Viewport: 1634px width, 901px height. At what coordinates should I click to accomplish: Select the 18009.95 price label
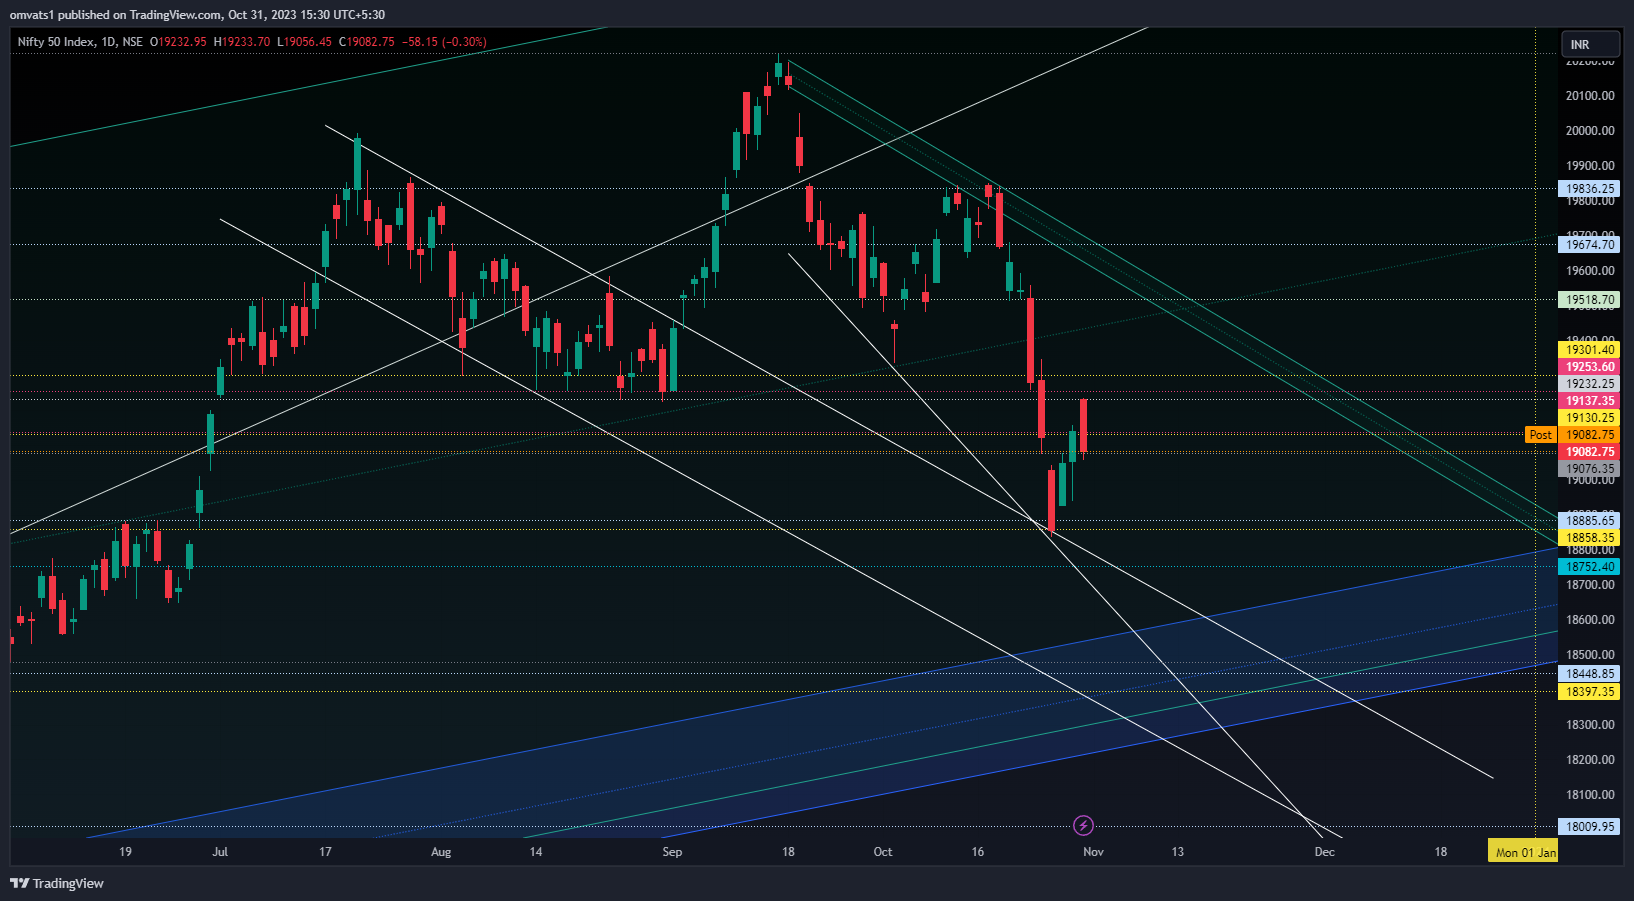pyautogui.click(x=1589, y=826)
